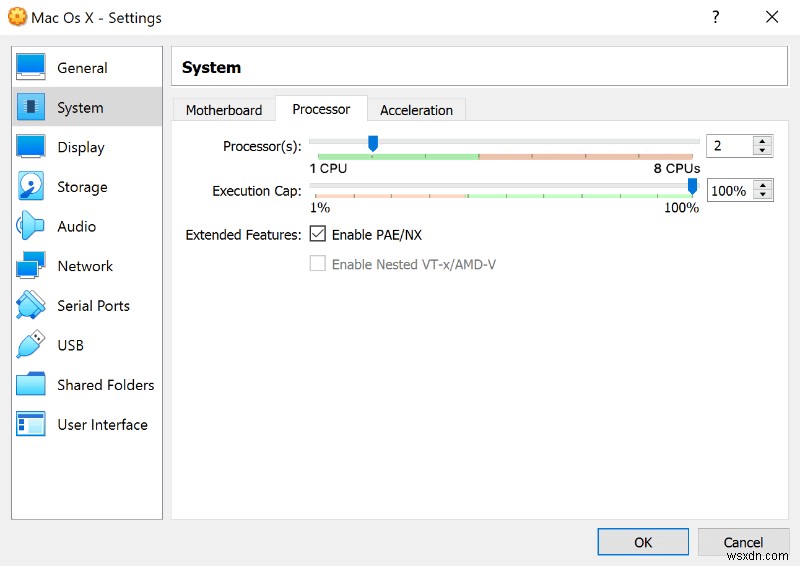Select General label in the sidebar
The image size is (800, 566).
pos(82,68)
